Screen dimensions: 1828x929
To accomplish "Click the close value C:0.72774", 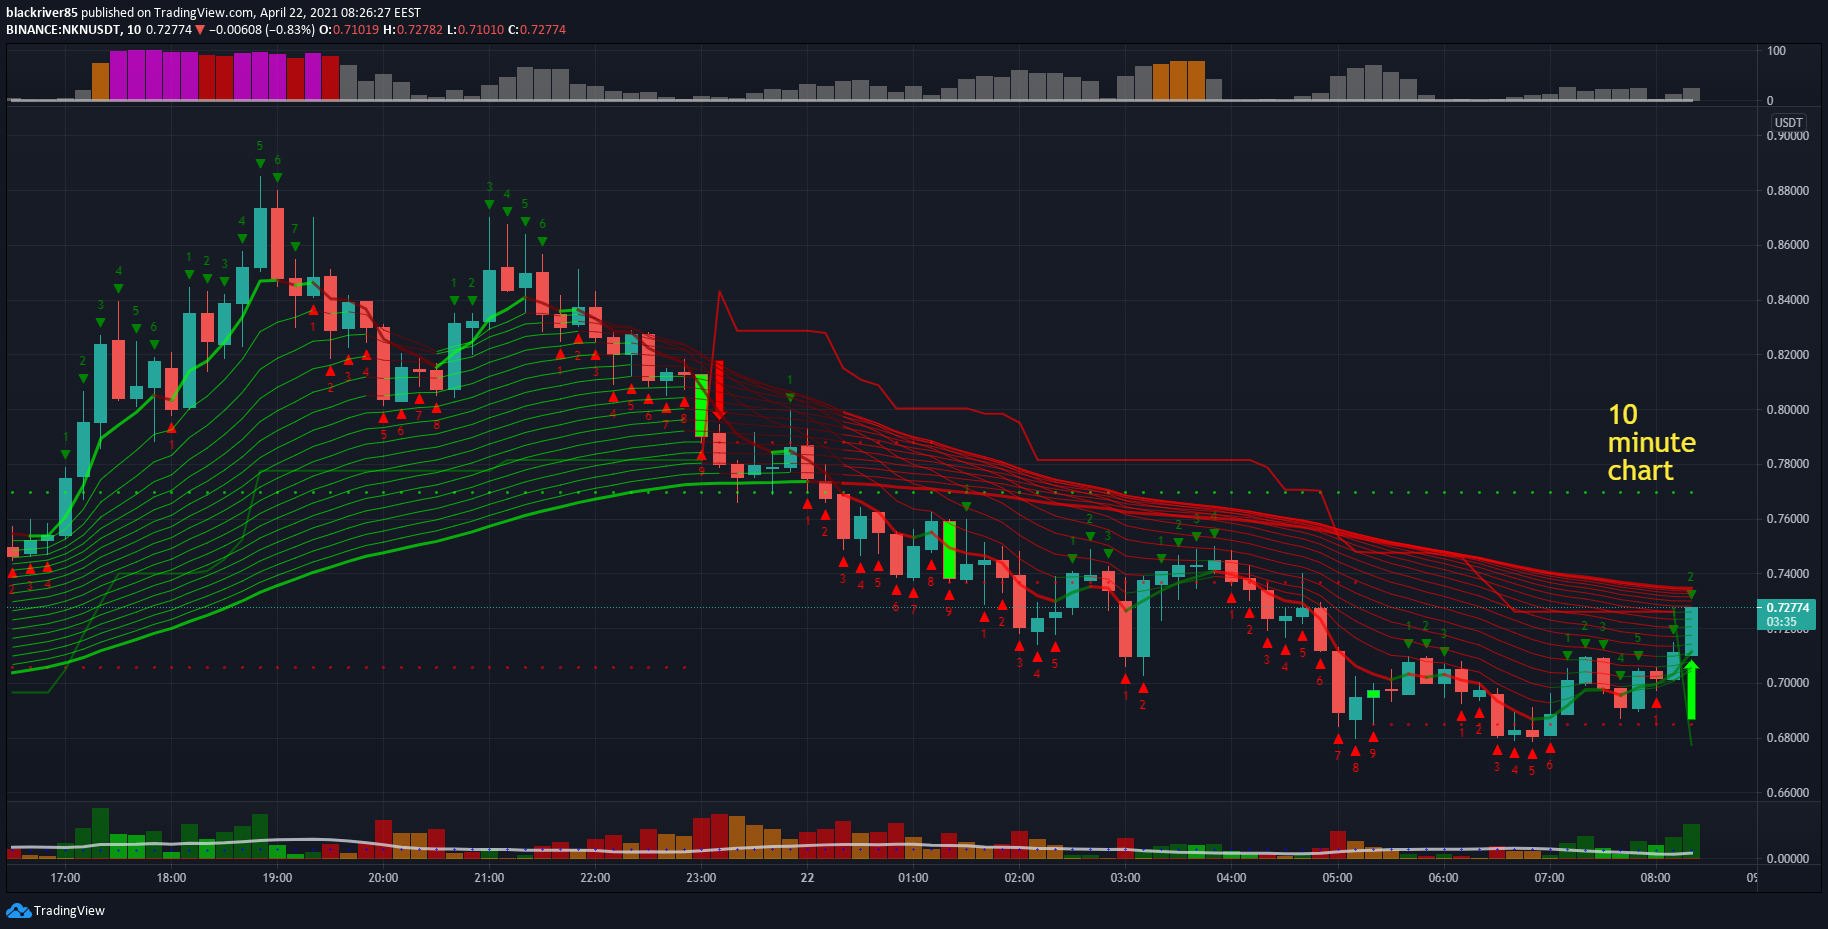I will pos(537,30).
